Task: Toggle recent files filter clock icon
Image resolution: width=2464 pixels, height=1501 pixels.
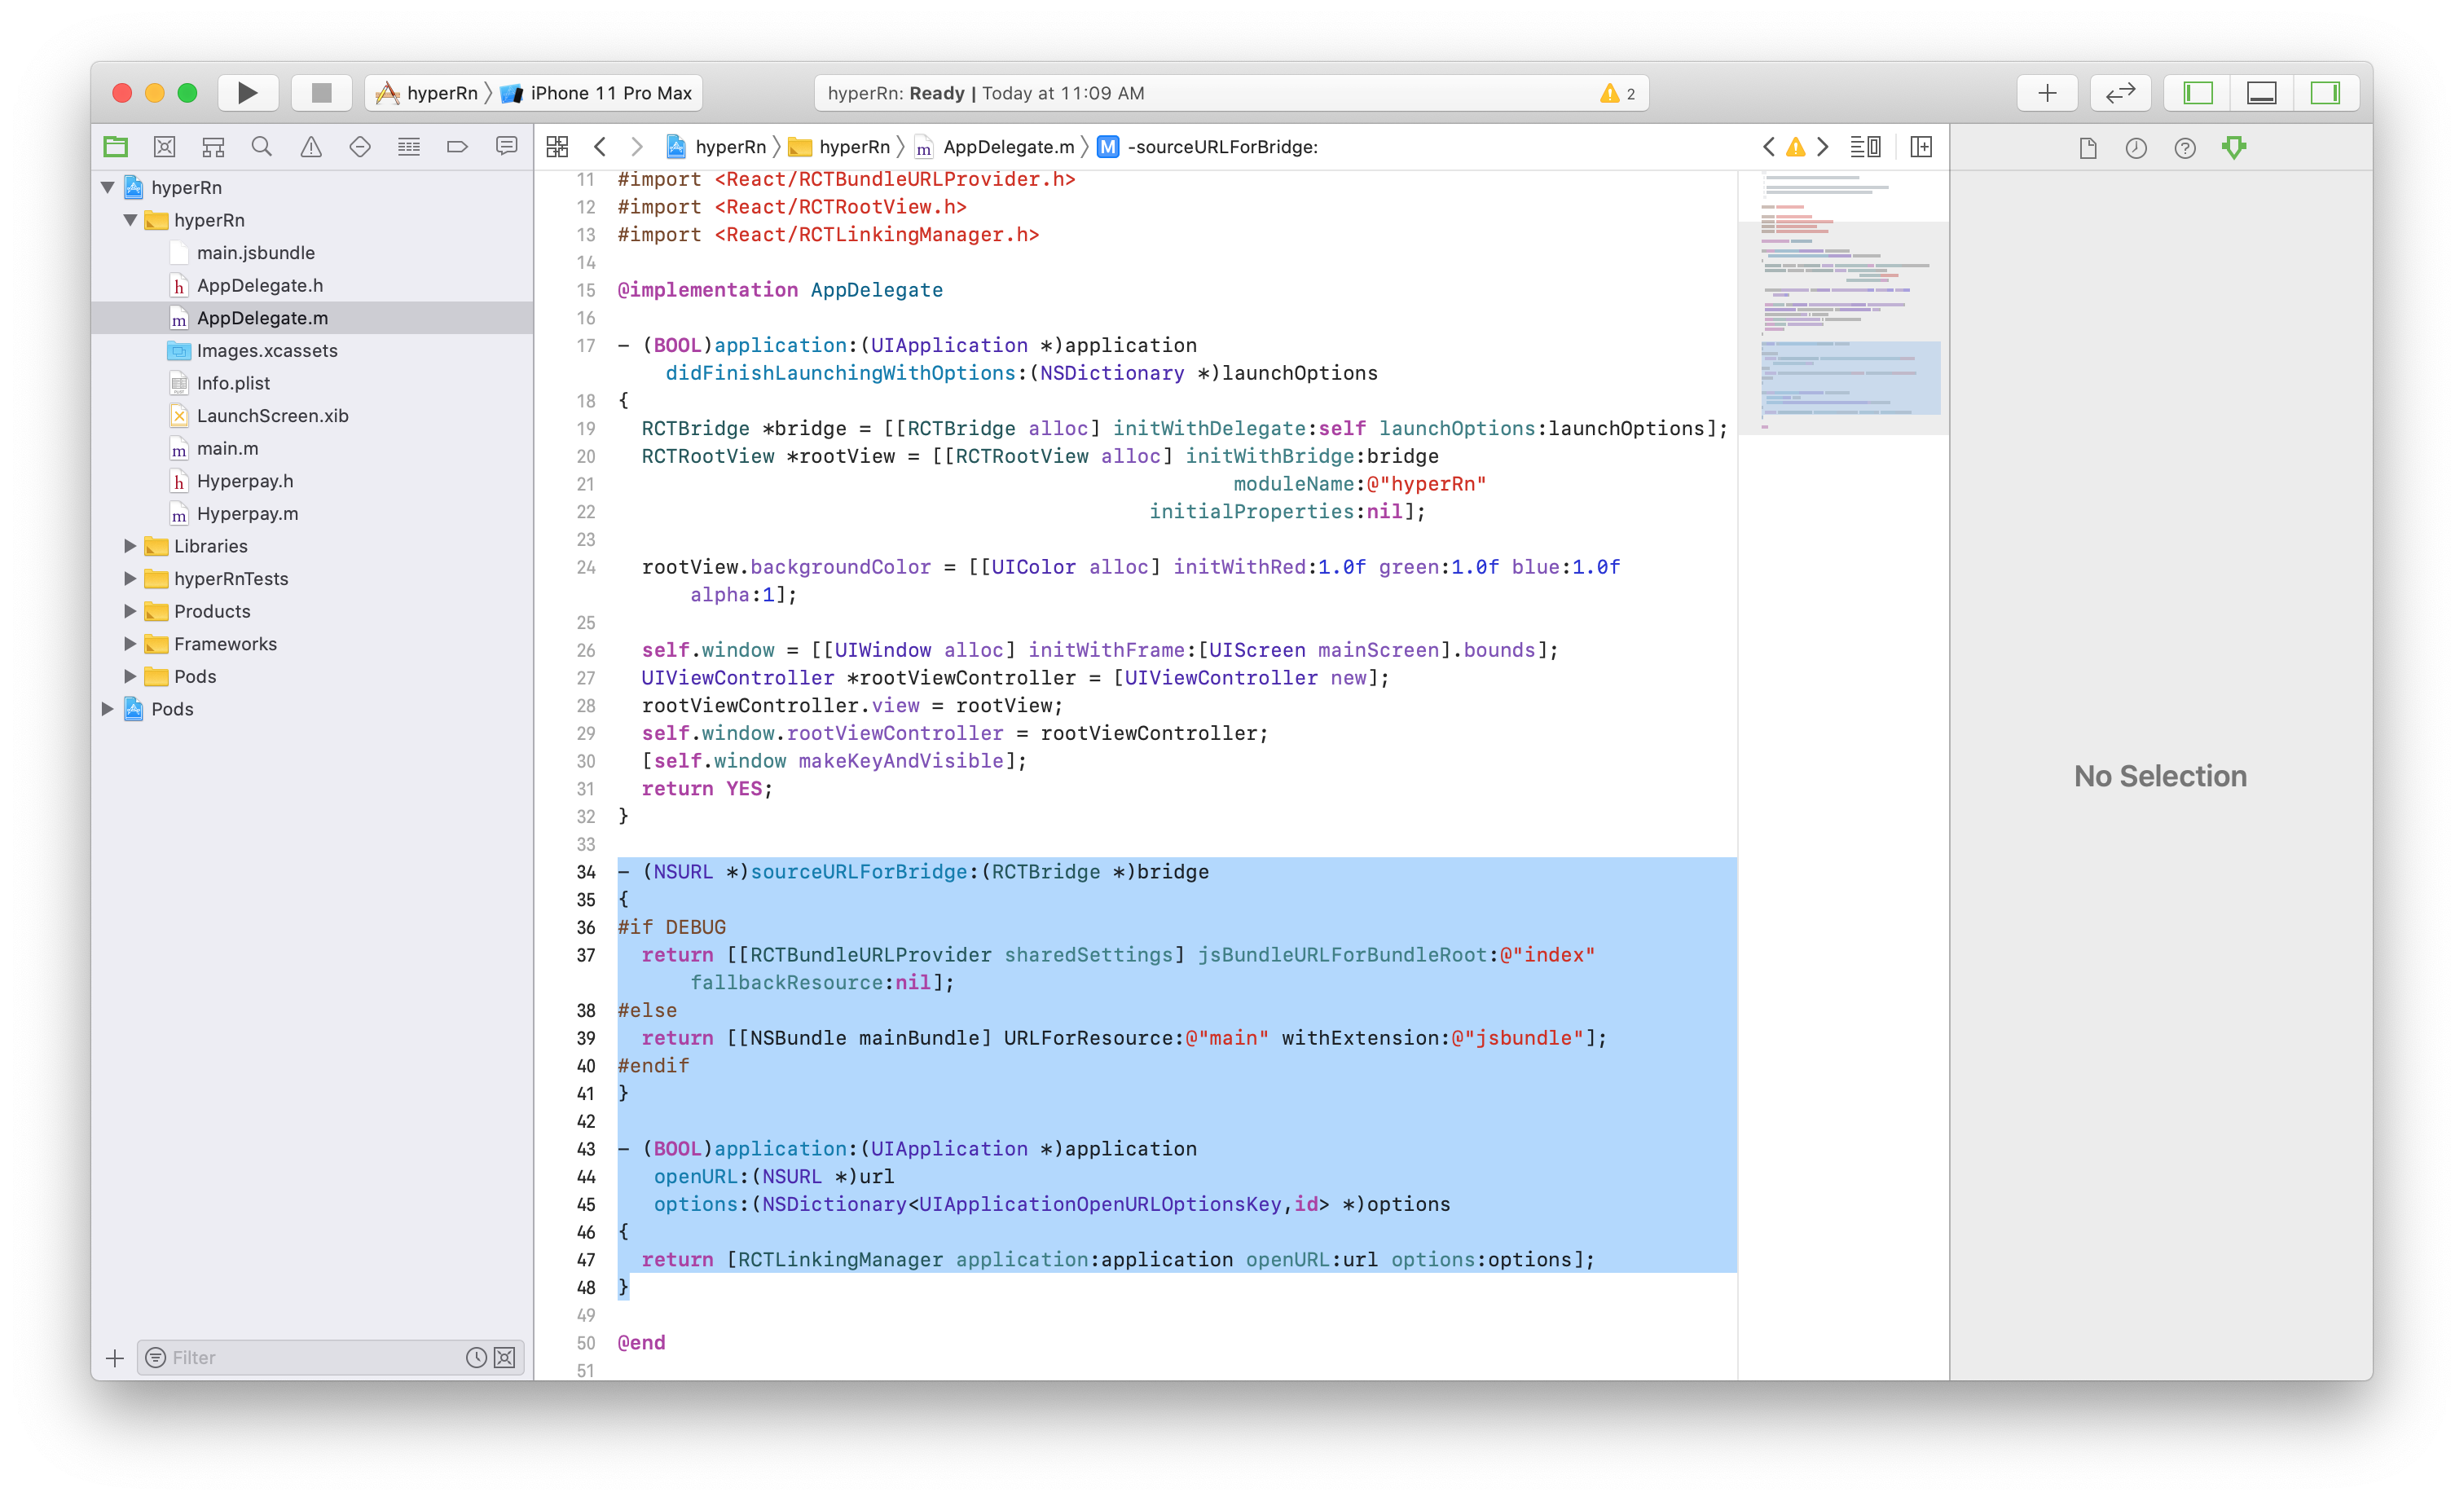Action: point(476,1358)
